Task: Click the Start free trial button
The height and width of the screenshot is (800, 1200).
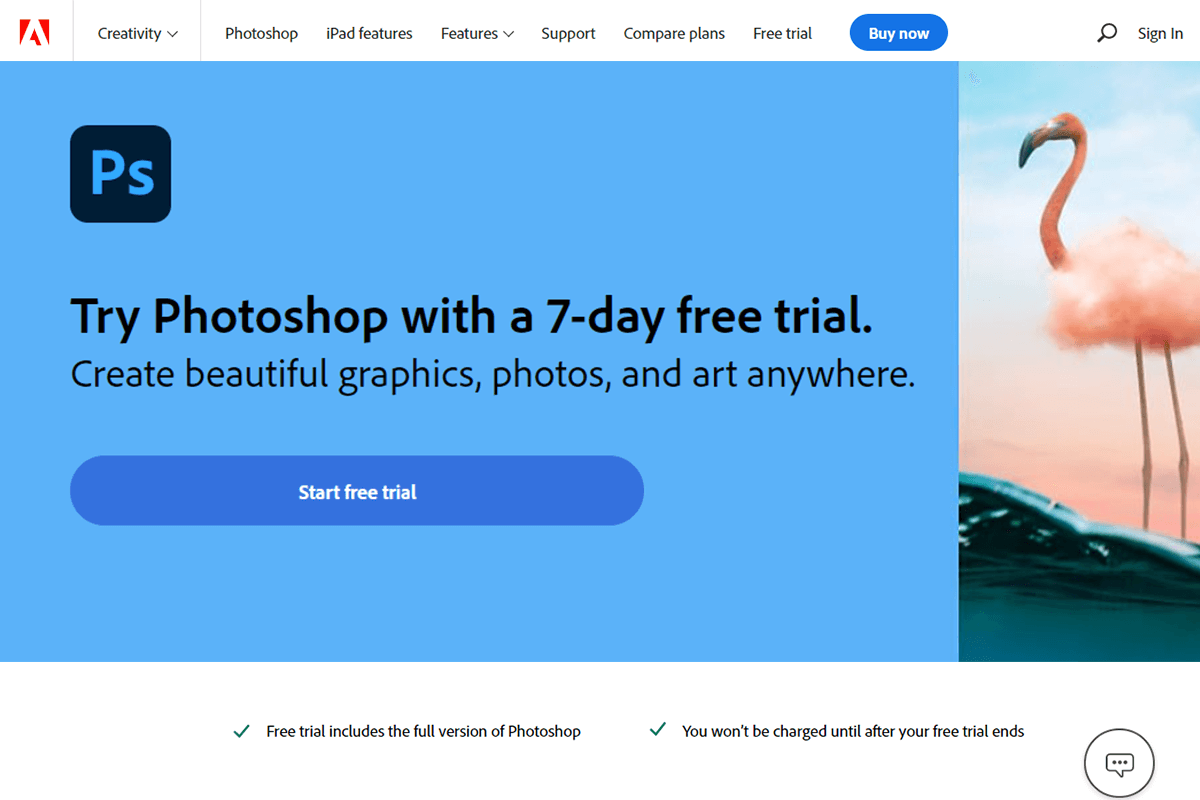Action: pos(357,491)
